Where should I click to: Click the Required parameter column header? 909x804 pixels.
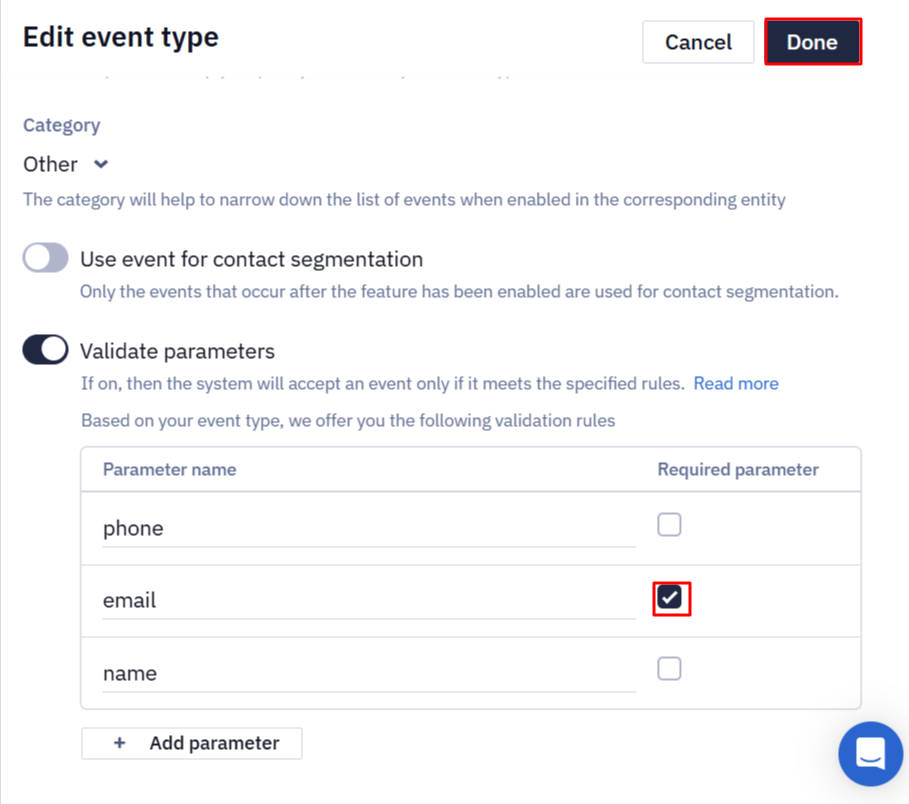pos(738,470)
